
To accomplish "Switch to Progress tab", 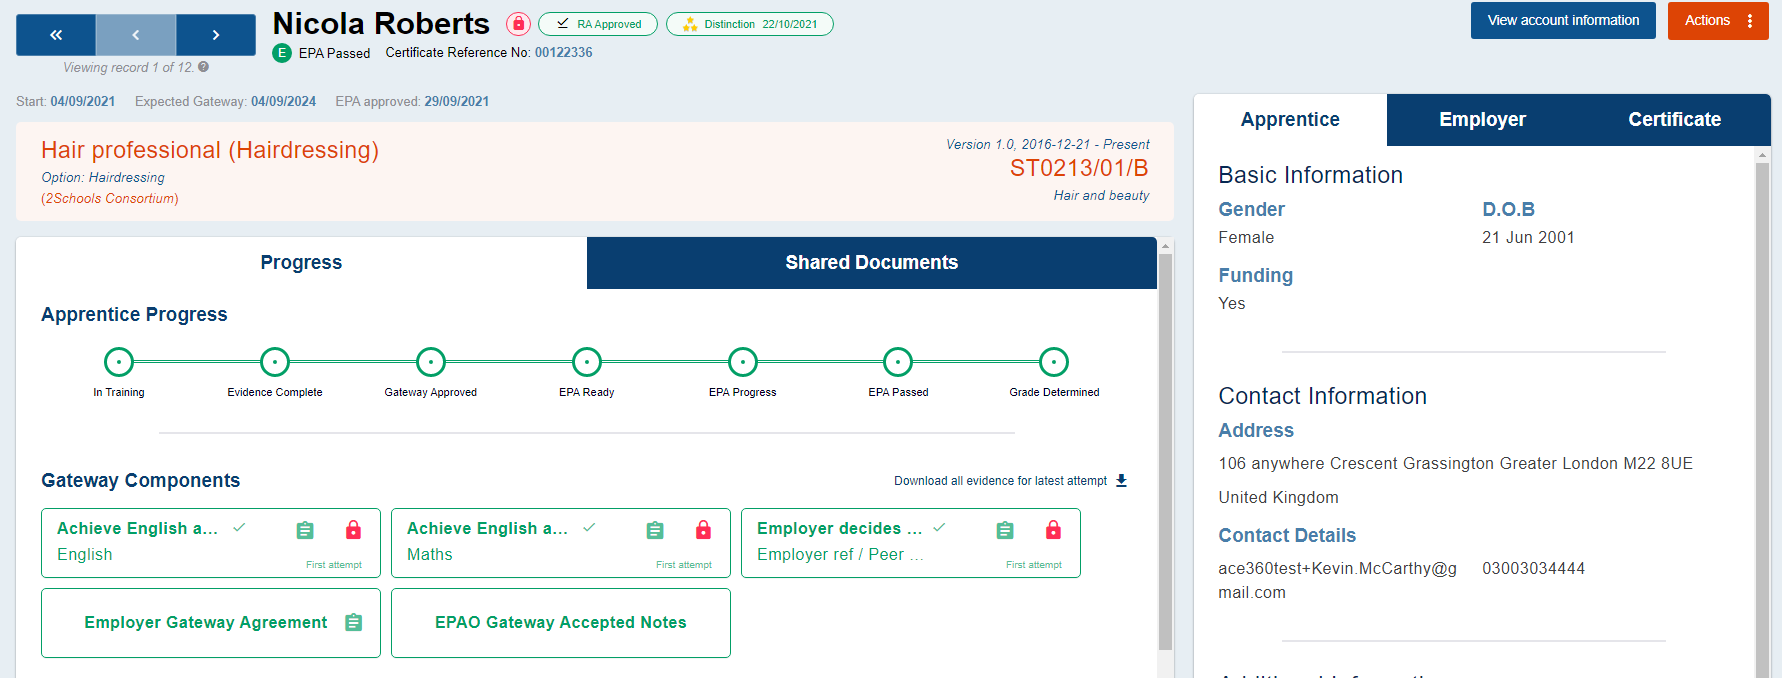I will [301, 263].
